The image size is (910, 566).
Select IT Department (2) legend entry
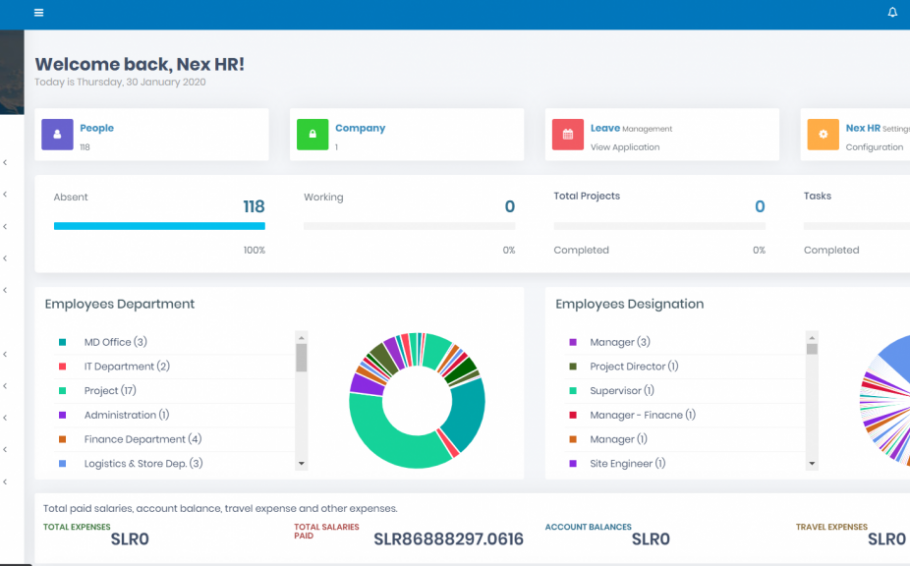tap(127, 366)
